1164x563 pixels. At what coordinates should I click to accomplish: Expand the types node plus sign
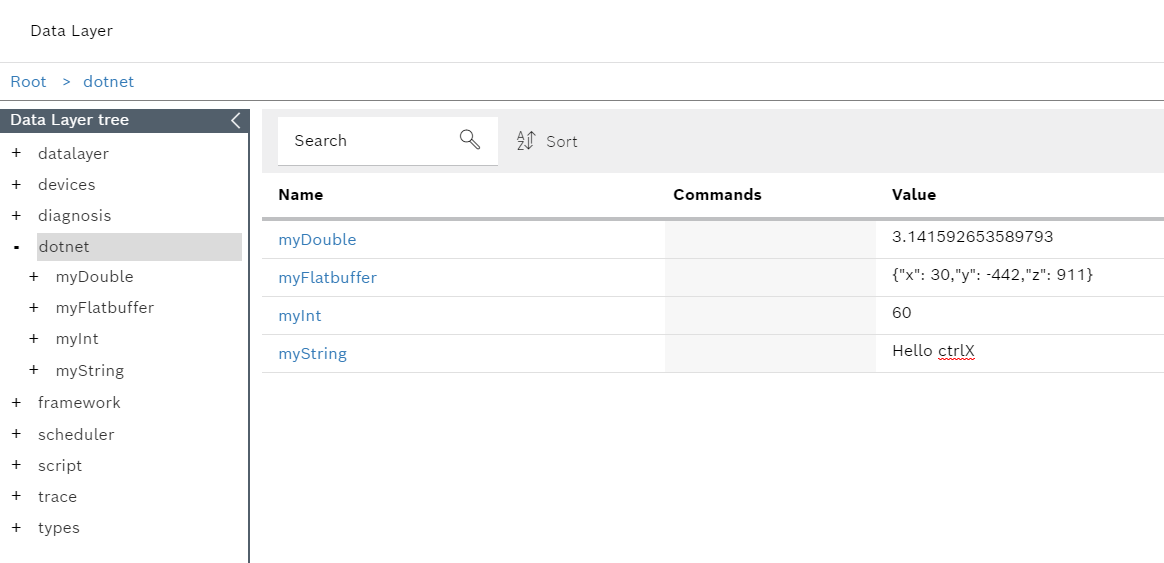[16, 528]
